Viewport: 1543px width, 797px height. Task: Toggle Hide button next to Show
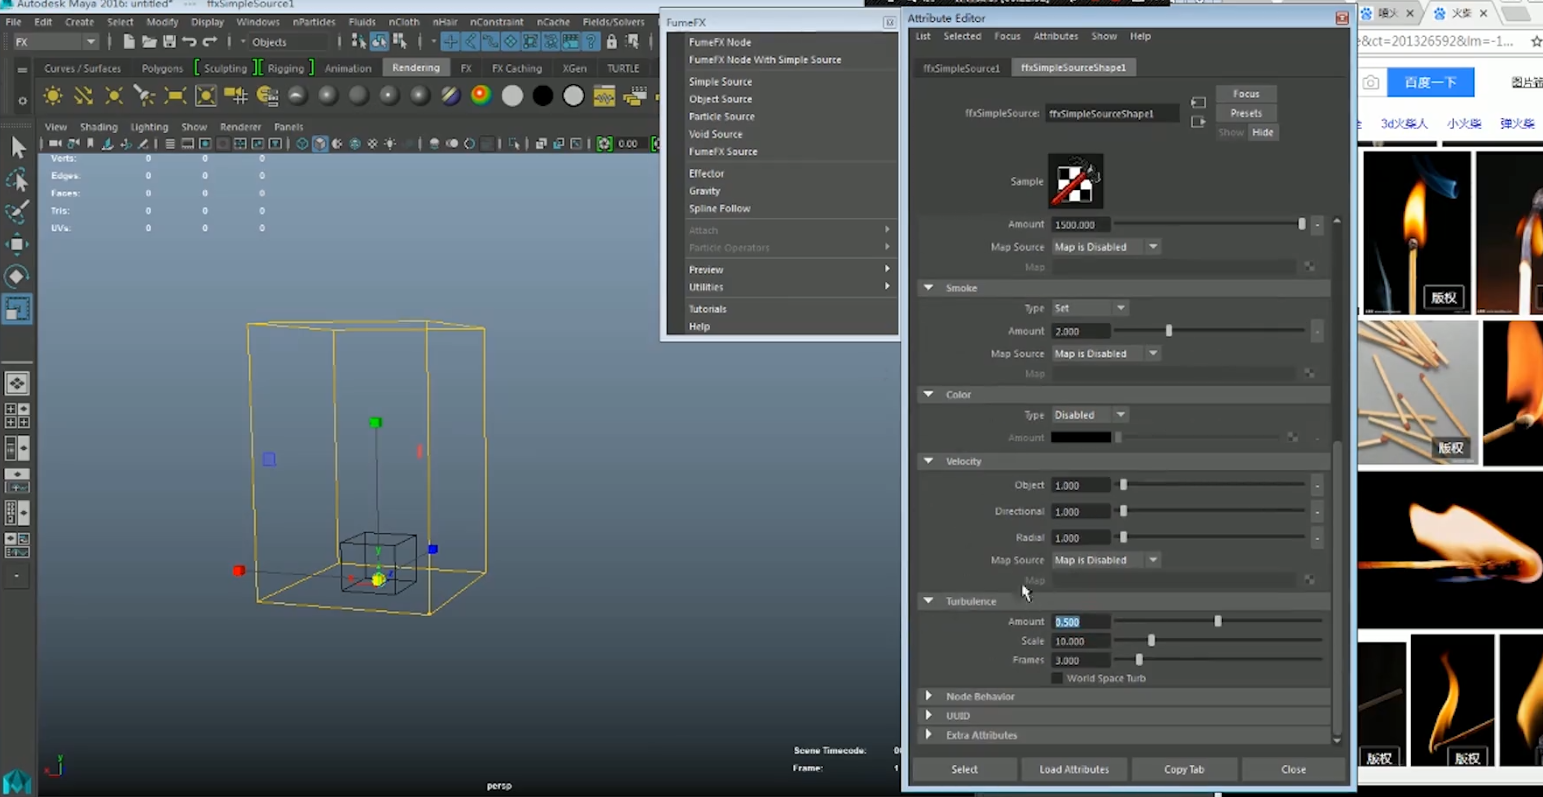1263,132
